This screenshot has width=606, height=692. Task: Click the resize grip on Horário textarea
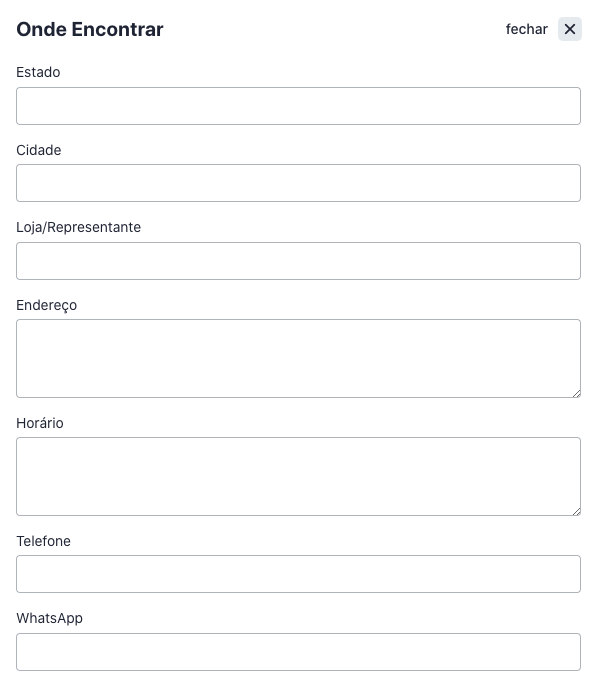(x=576, y=511)
